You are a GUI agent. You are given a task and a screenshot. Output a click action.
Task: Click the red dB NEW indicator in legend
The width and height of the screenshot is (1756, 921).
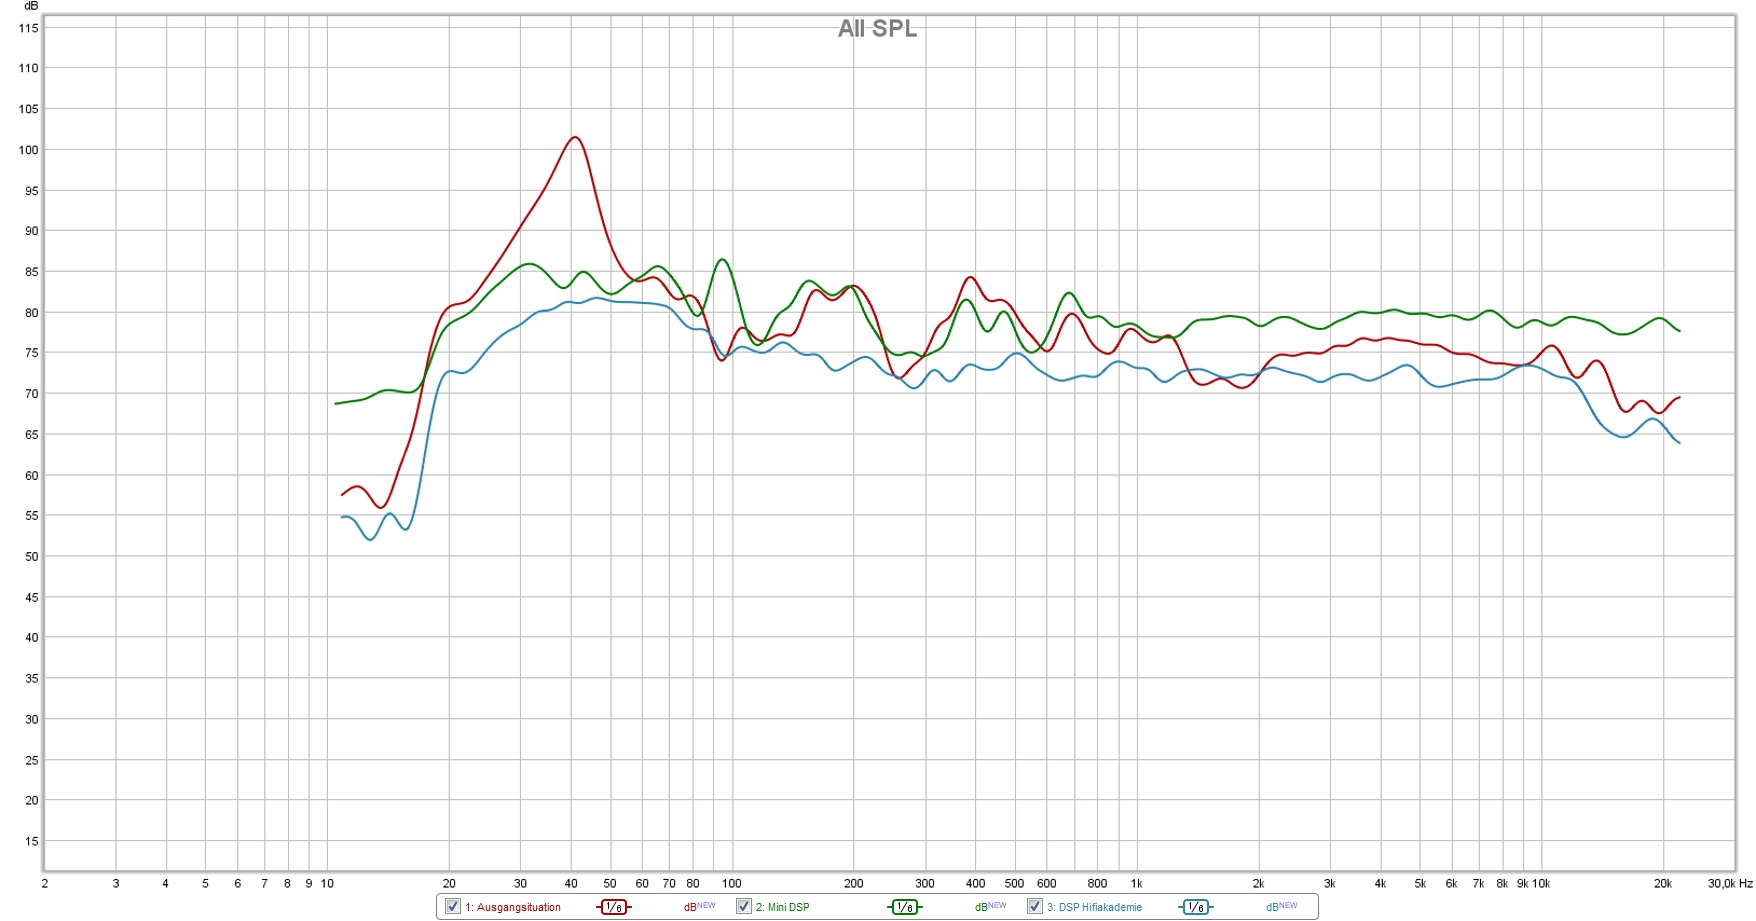tap(699, 907)
